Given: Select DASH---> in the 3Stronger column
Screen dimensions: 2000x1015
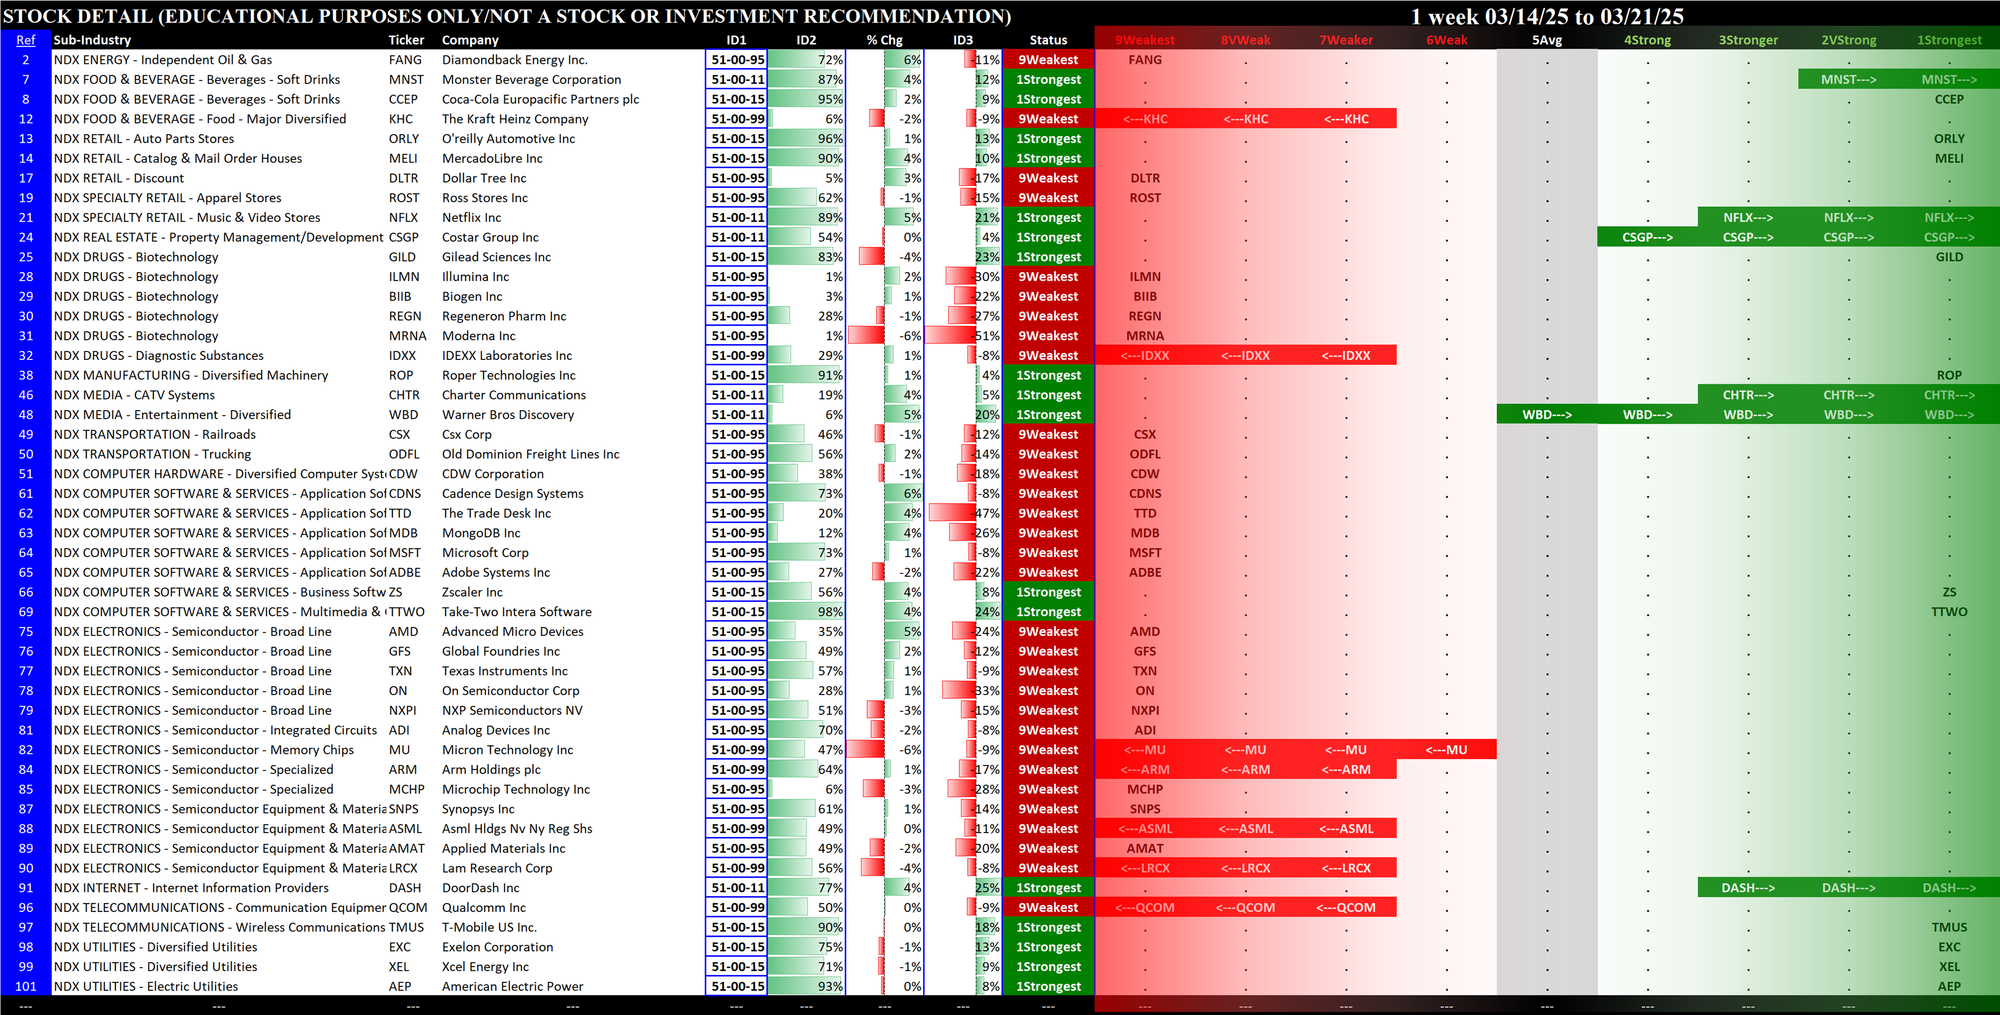Looking at the screenshot, I should click(1748, 888).
